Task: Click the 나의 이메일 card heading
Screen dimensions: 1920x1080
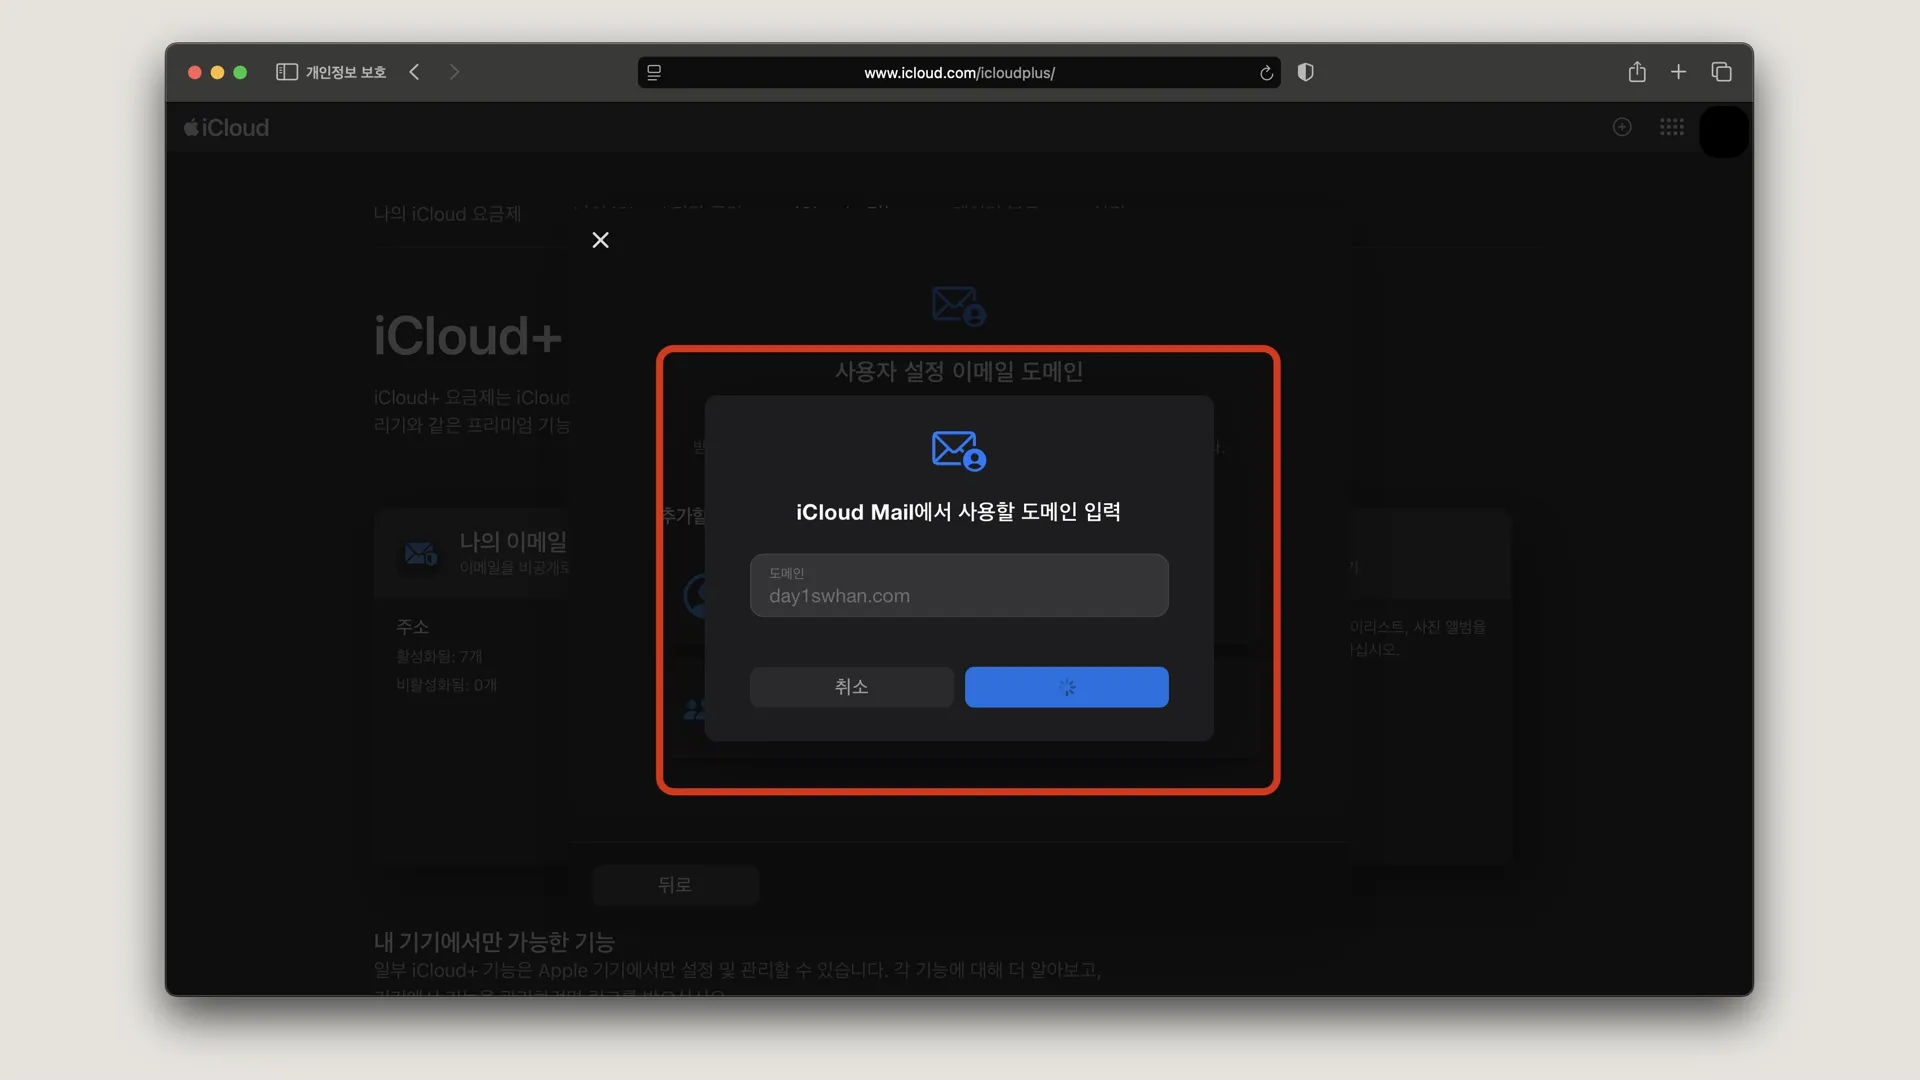Action: (513, 541)
